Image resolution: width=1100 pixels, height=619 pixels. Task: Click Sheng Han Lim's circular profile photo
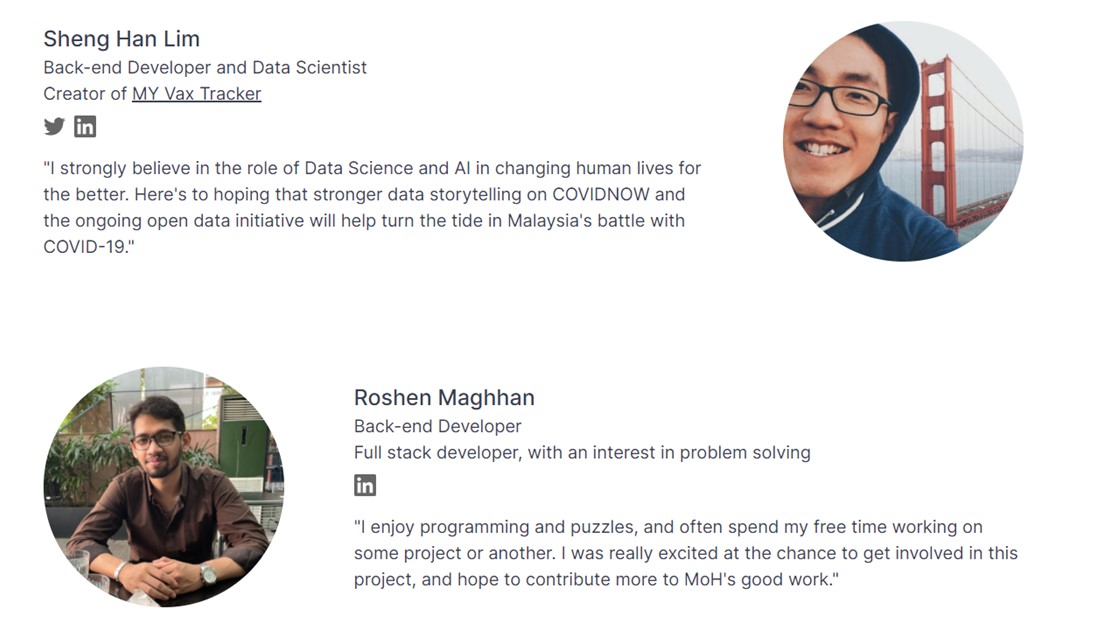point(903,141)
